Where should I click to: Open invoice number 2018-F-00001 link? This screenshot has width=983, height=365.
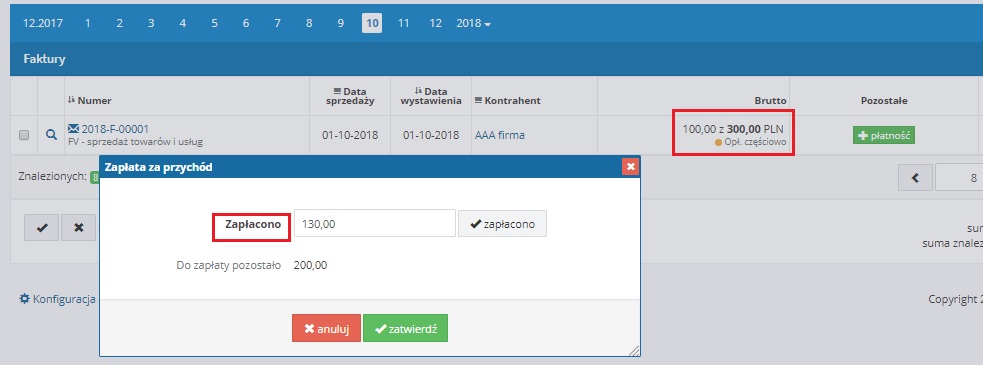(x=115, y=129)
